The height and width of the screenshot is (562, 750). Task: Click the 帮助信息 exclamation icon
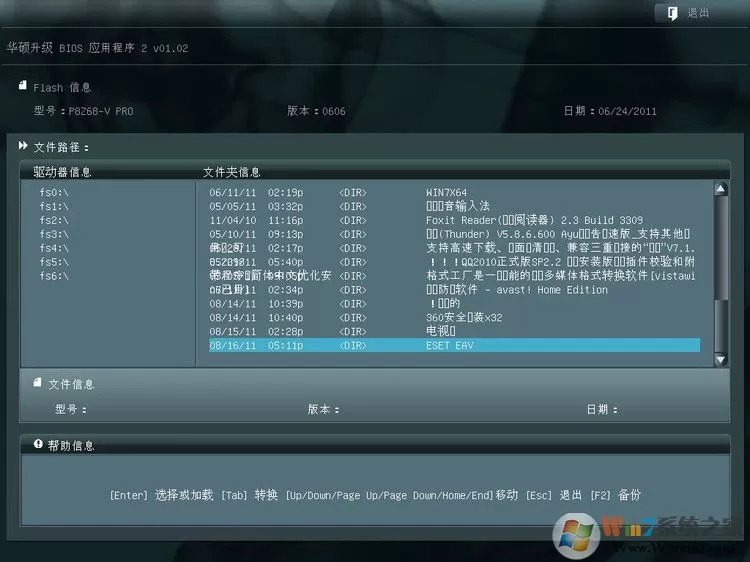[38, 444]
